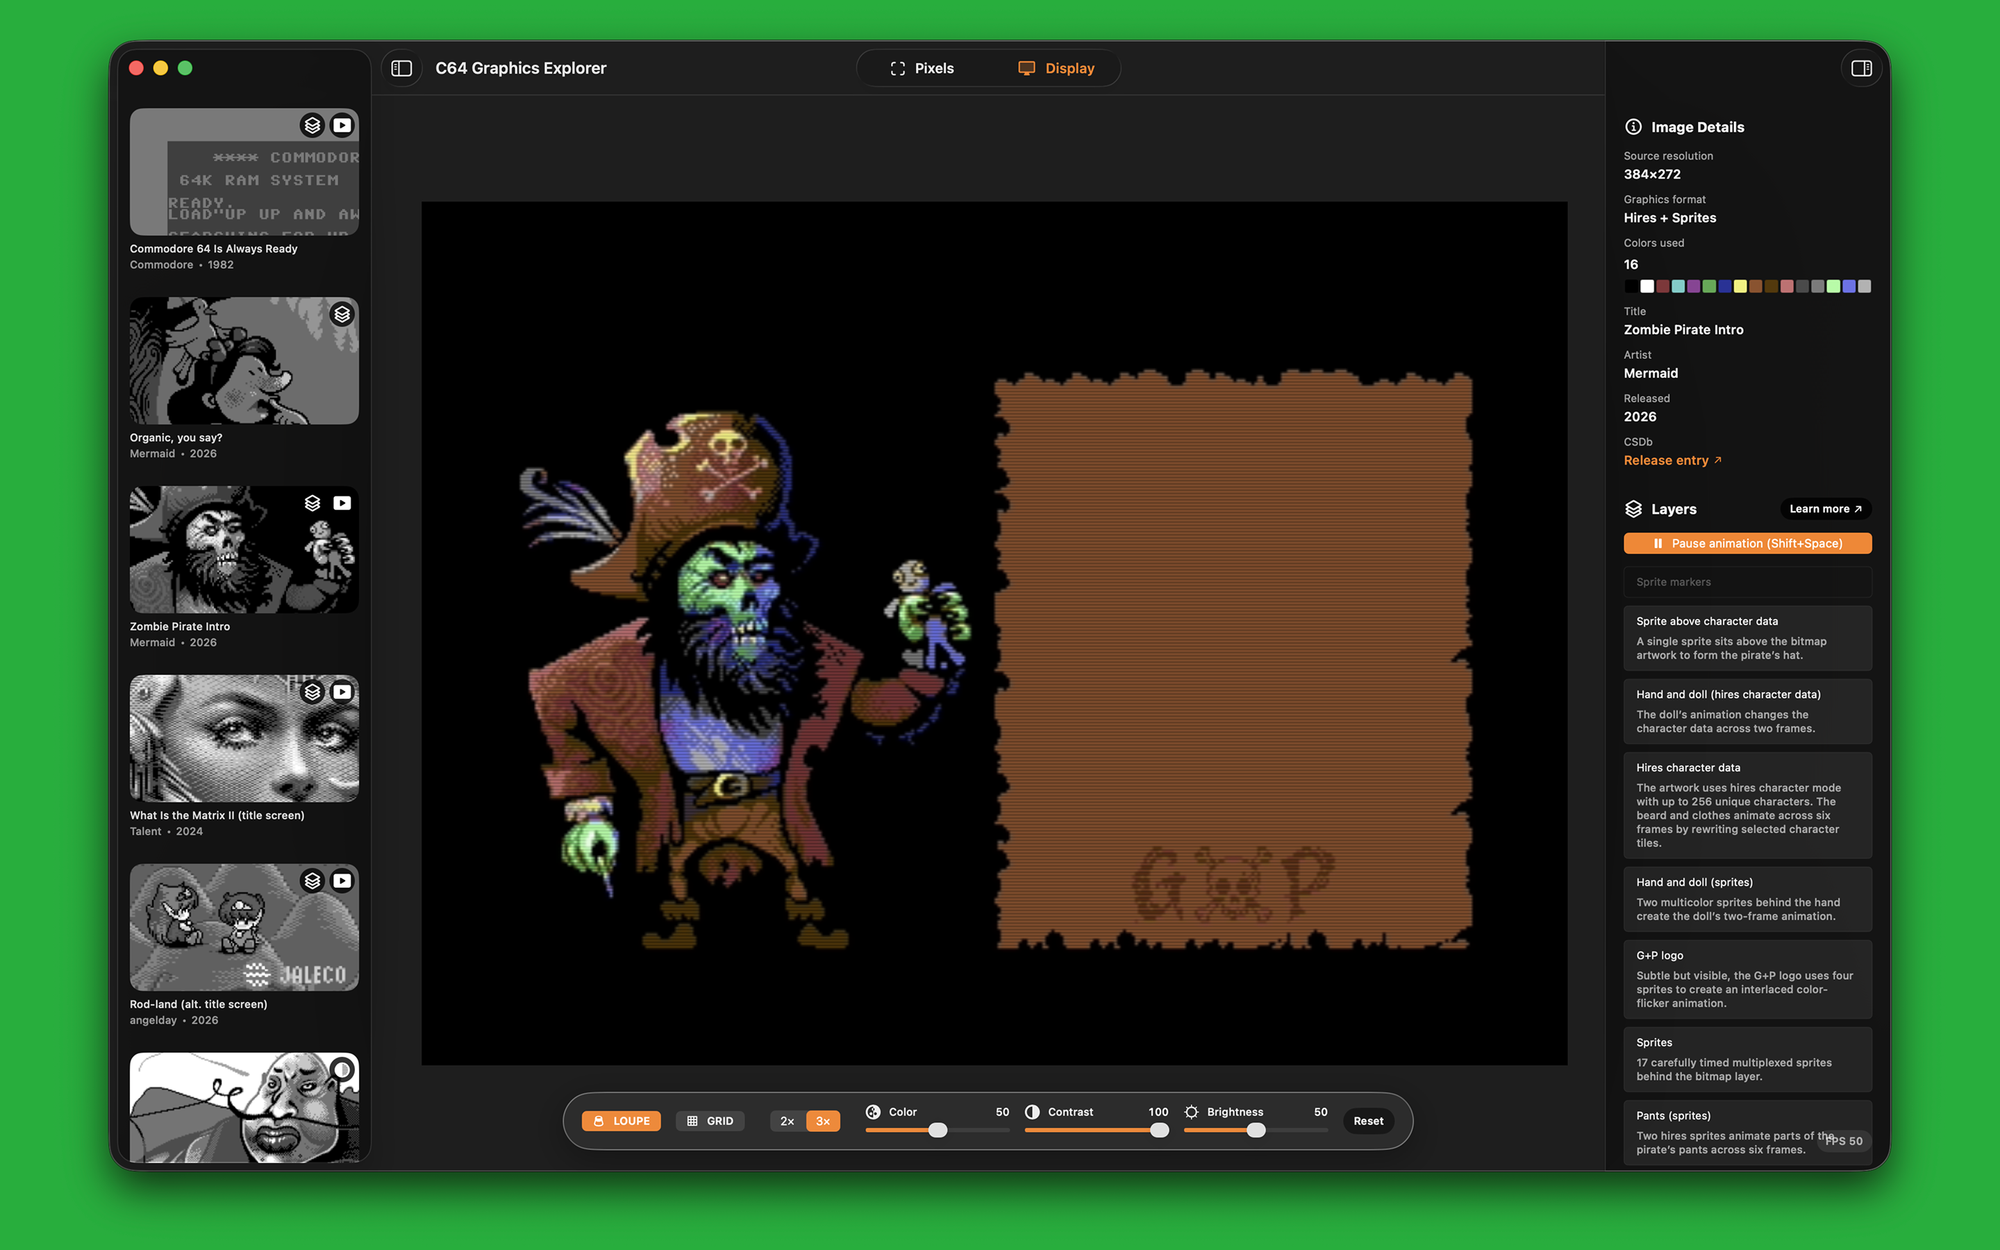Image resolution: width=2000 pixels, height=1250 pixels.
Task: Click the Learn more button beside Layers
Action: [x=1825, y=509]
